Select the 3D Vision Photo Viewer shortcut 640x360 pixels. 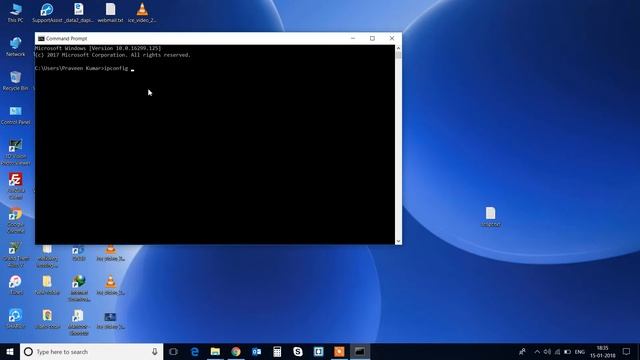coord(16,152)
